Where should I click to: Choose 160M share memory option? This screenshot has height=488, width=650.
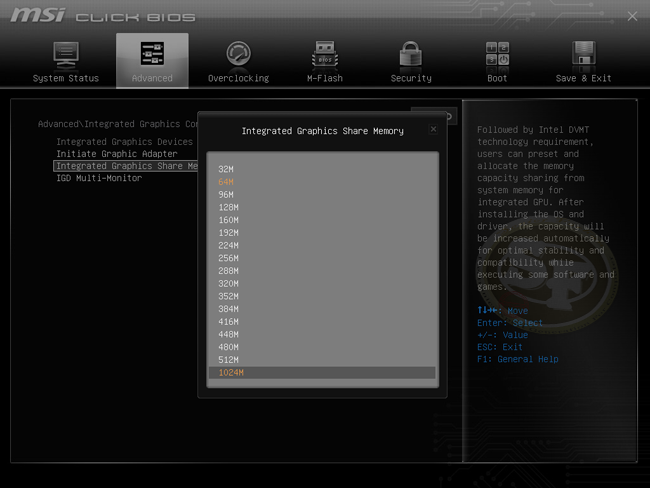coord(322,220)
